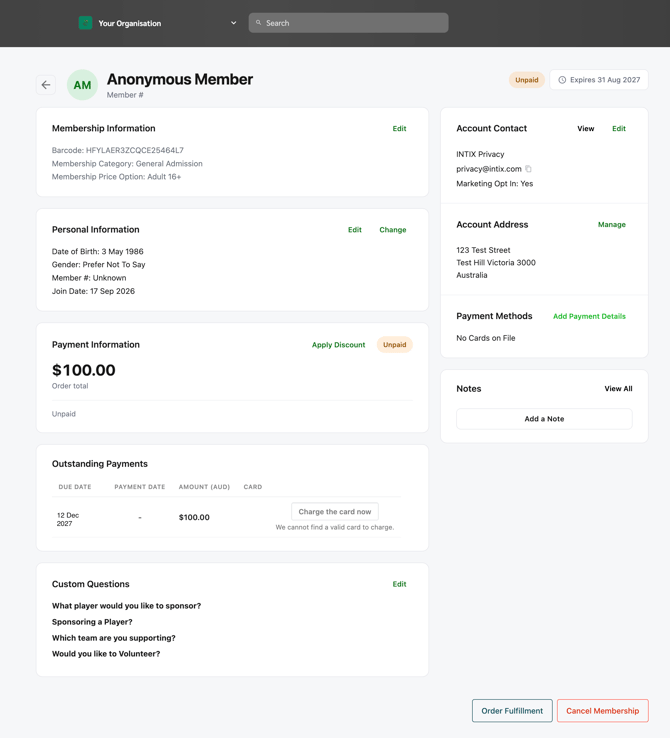The image size is (670, 738).
Task: Manage the Account Address
Action: point(612,225)
